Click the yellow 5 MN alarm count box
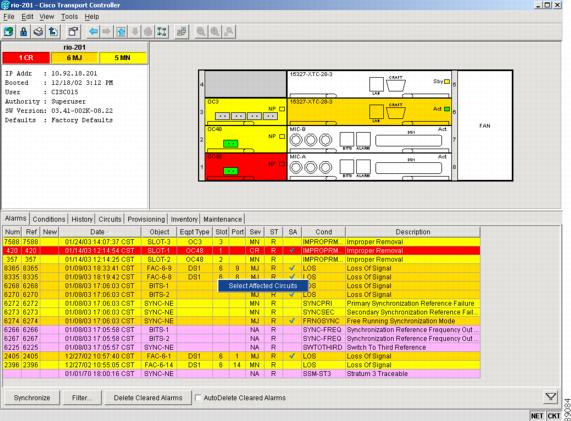571x421 pixels. 123,58
